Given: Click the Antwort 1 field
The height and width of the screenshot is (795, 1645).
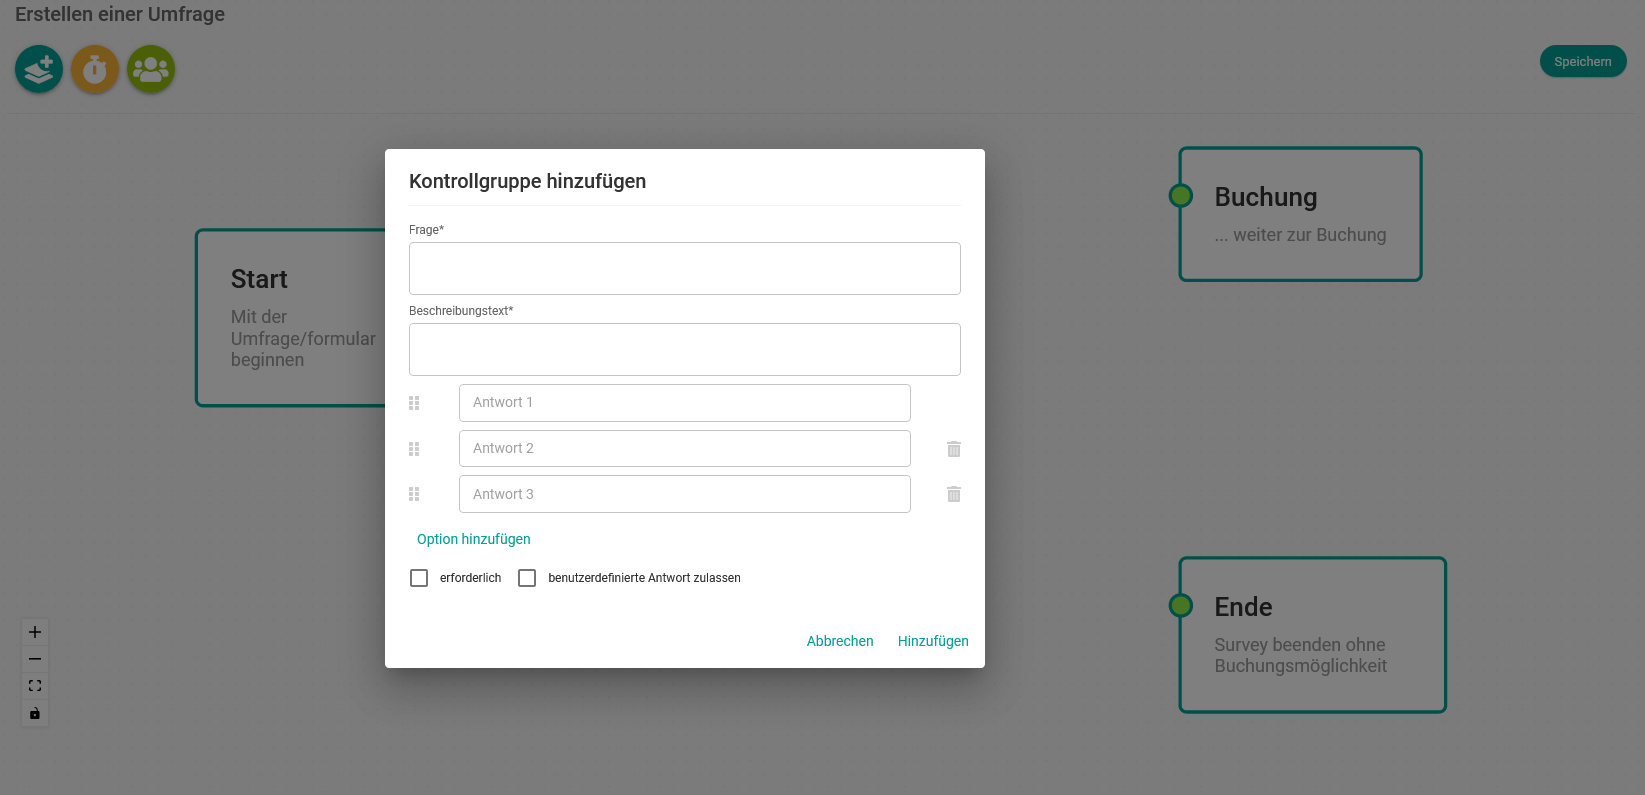Looking at the screenshot, I should pos(685,403).
